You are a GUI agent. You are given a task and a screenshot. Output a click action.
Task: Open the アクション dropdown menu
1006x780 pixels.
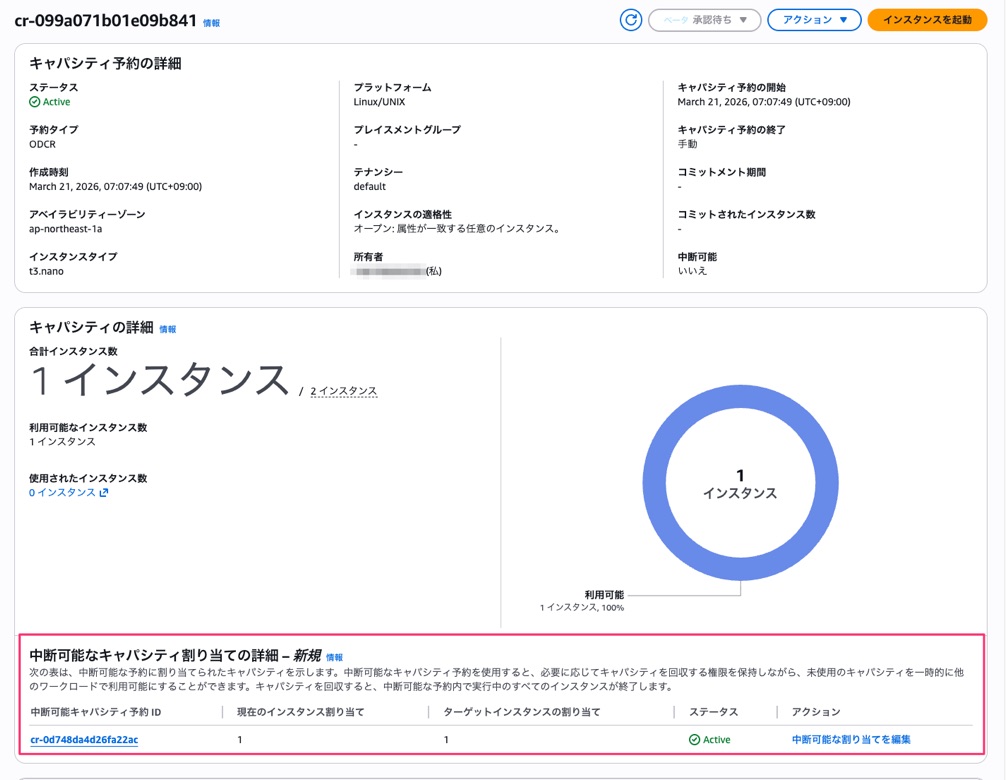[814, 20]
